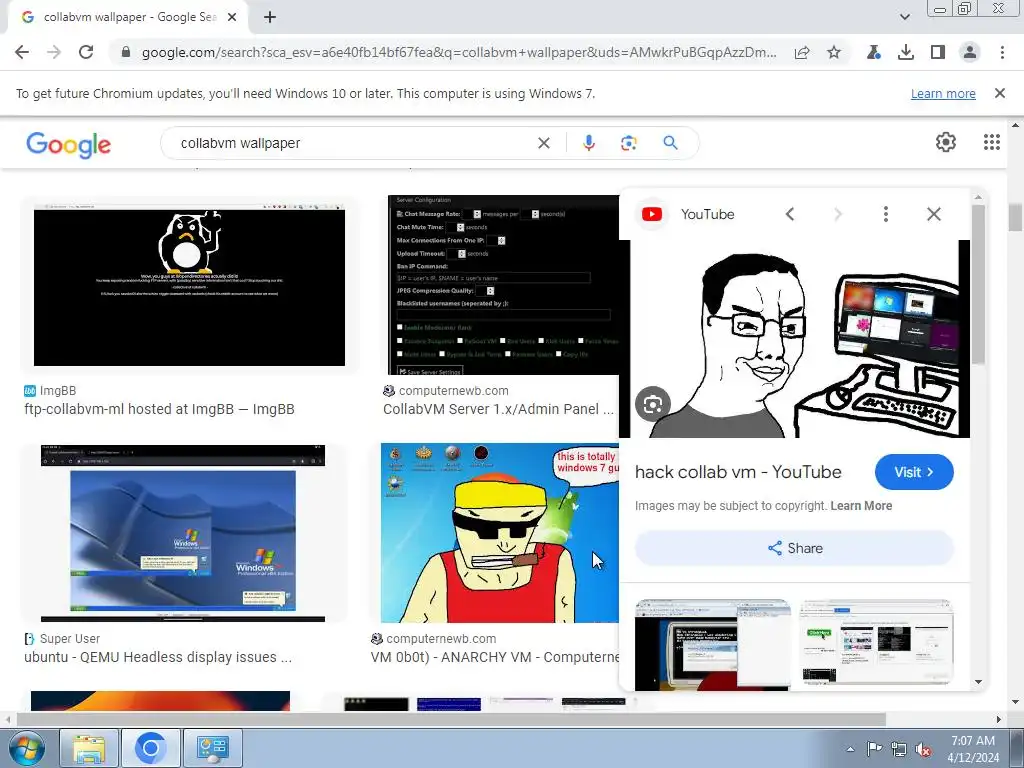Click CollabVM Server 1.x/Admin Panel title

498,409
